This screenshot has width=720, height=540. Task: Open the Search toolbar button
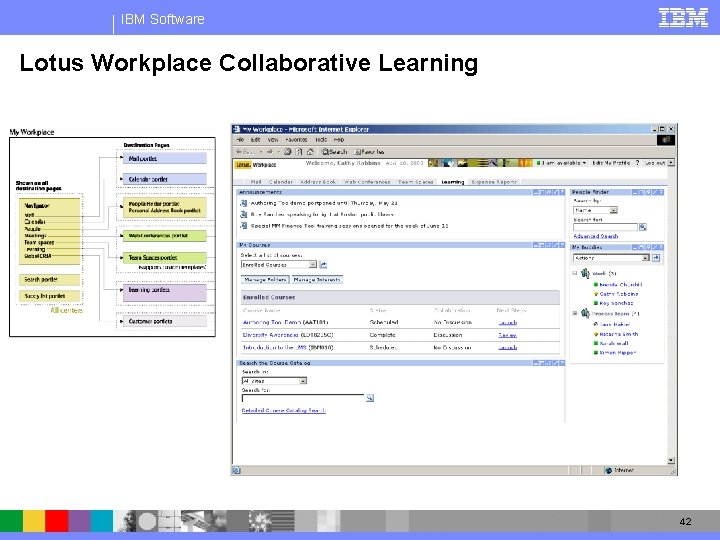334,152
